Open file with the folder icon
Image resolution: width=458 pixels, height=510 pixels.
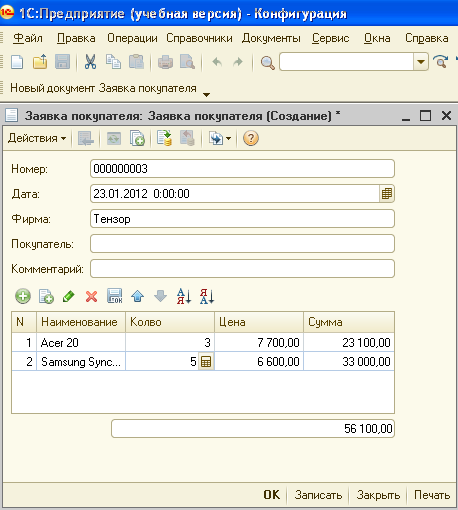(40, 62)
